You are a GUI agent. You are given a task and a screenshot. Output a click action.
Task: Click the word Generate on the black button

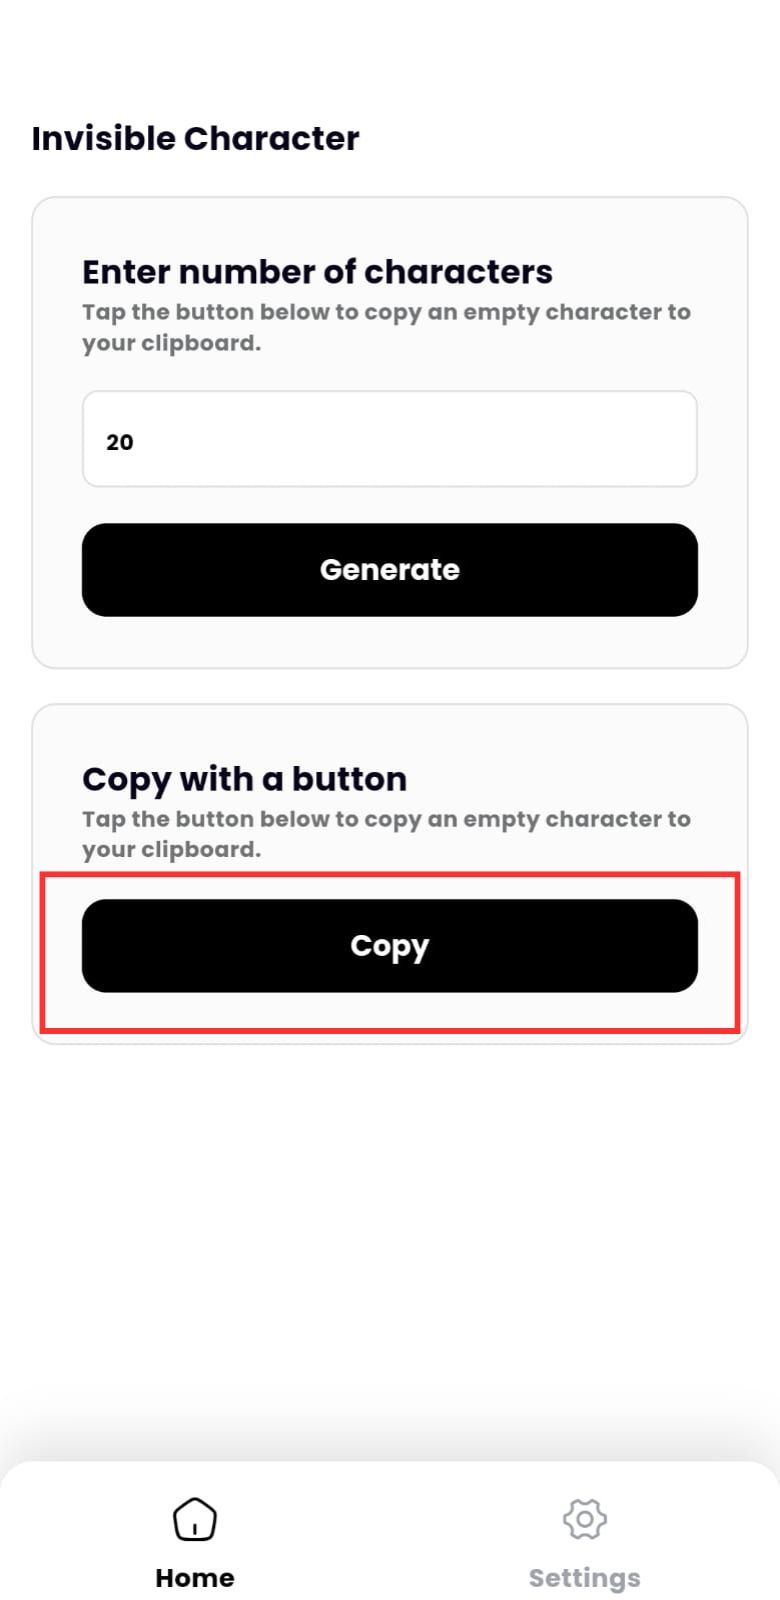390,570
